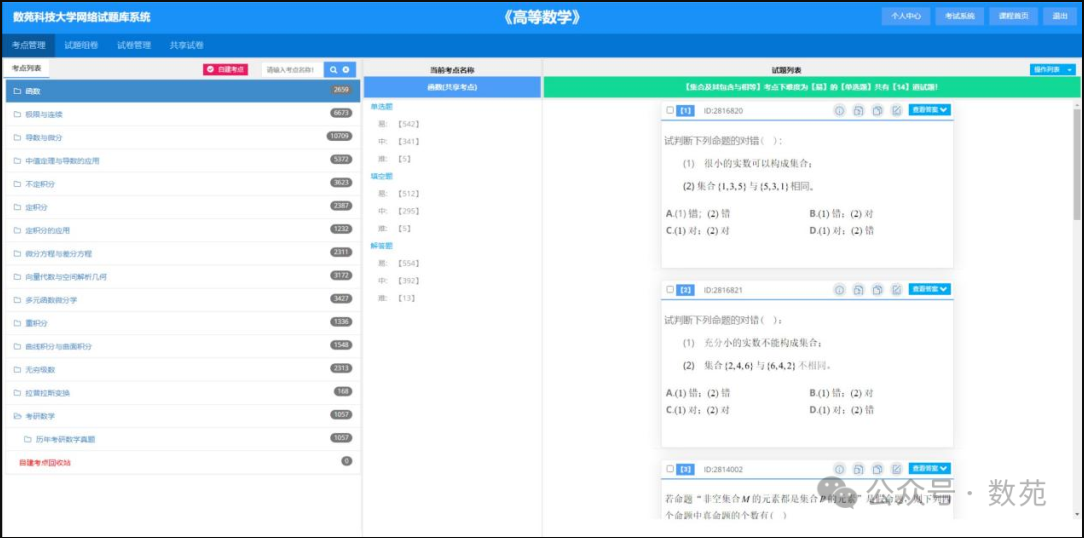
Task: Select 微分方程与差分方程 knowledge point
Action: click(183, 254)
